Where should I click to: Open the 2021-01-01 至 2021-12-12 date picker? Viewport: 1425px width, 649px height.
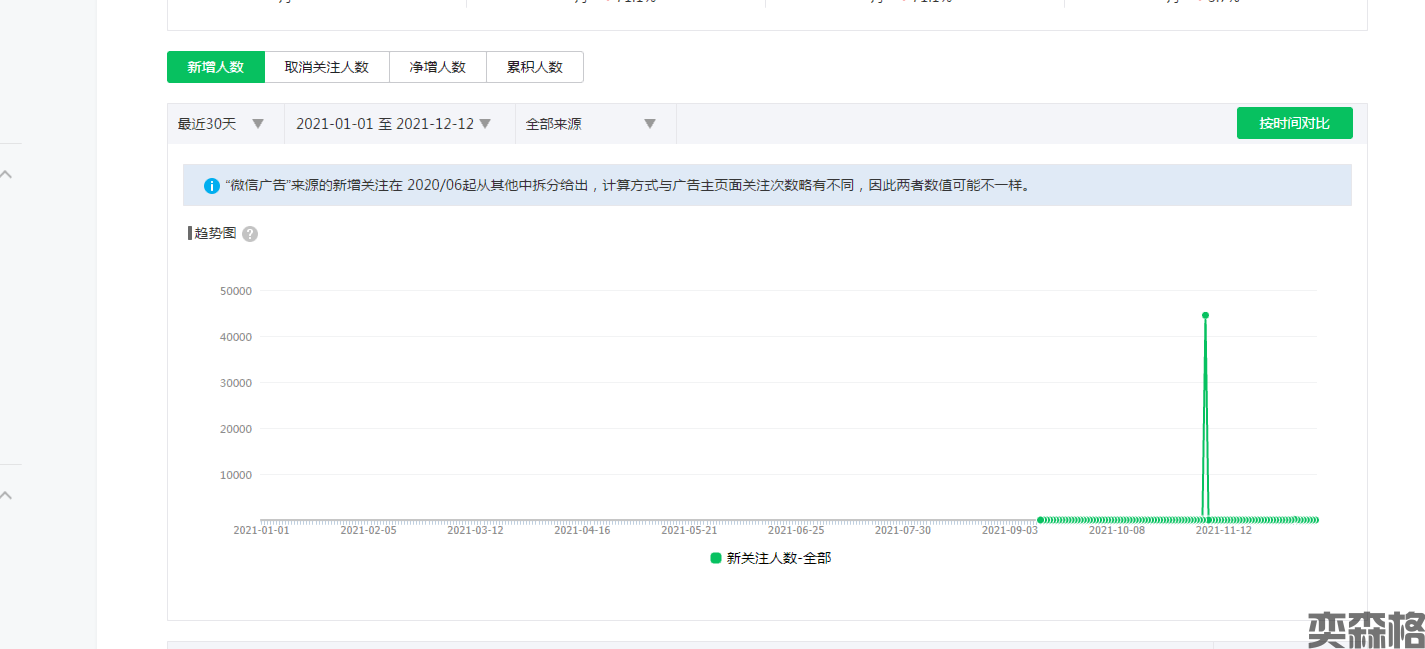coord(394,124)
